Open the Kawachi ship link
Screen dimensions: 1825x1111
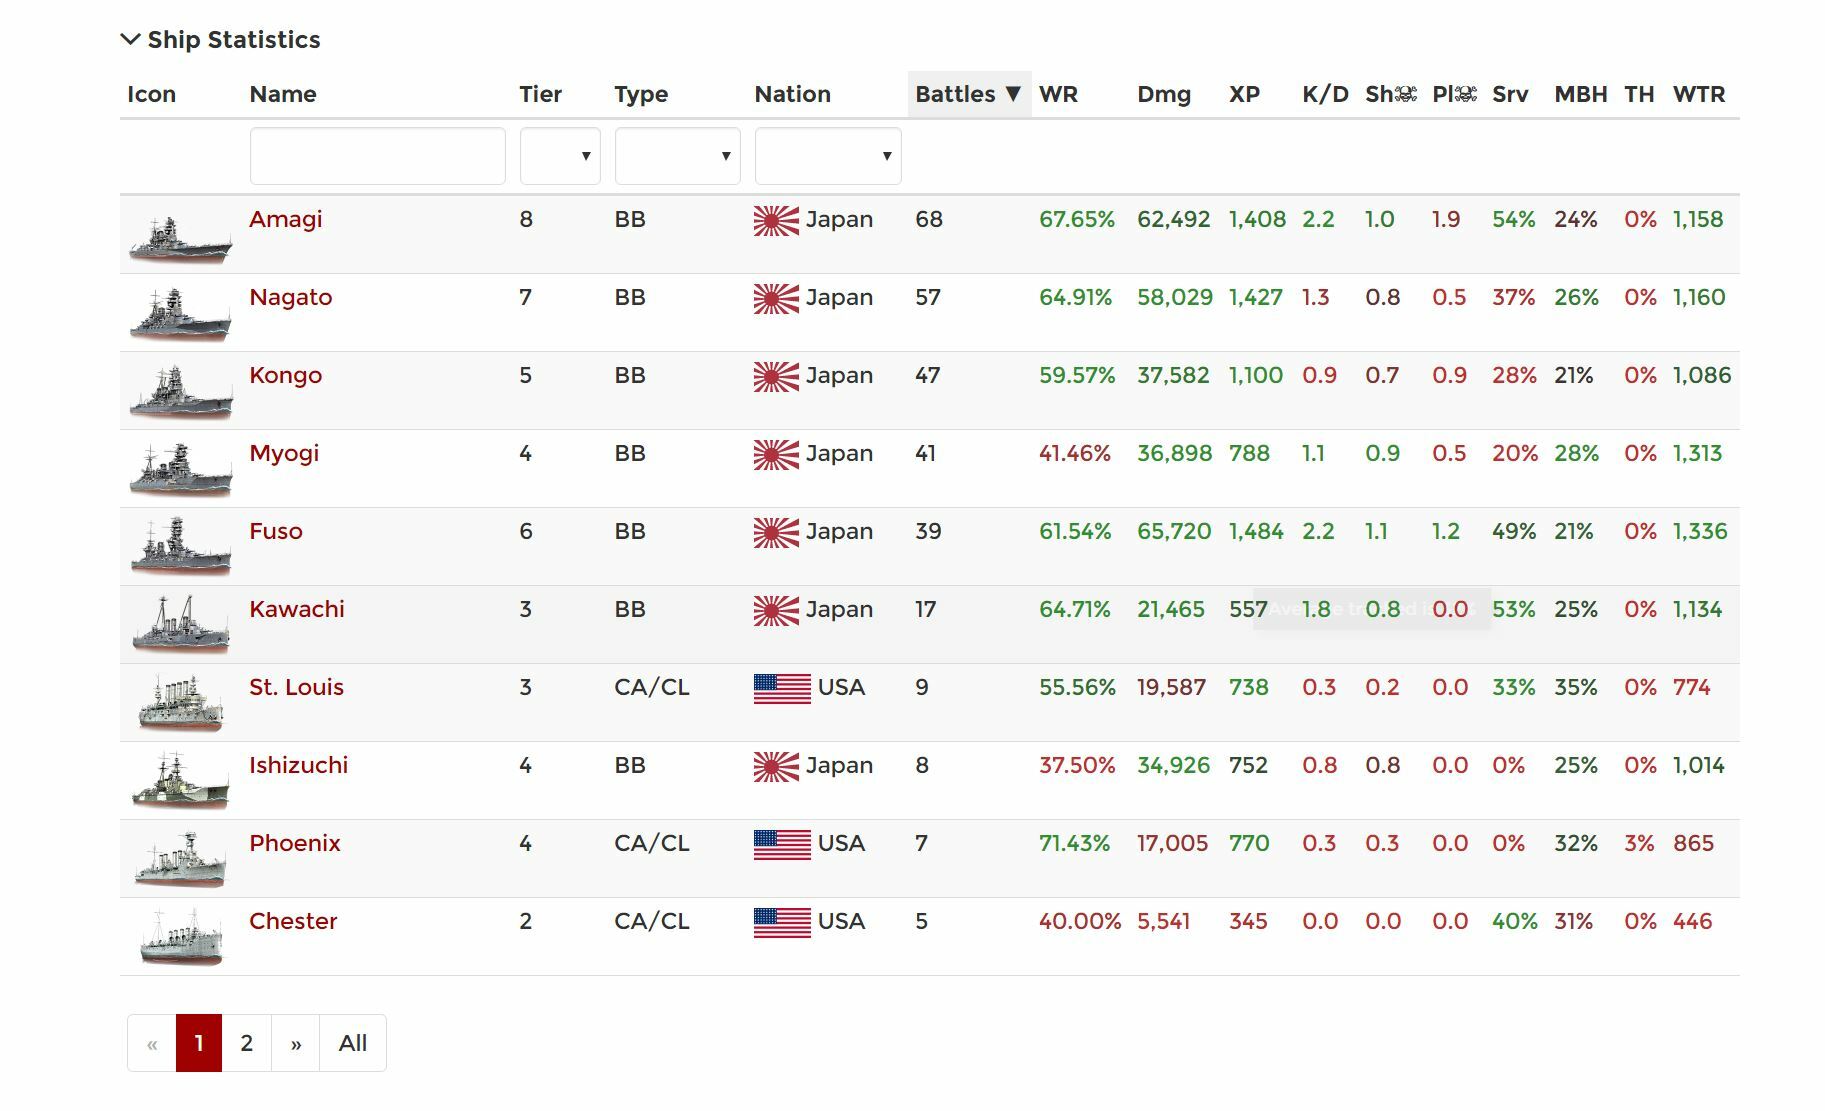click(297, 609)
